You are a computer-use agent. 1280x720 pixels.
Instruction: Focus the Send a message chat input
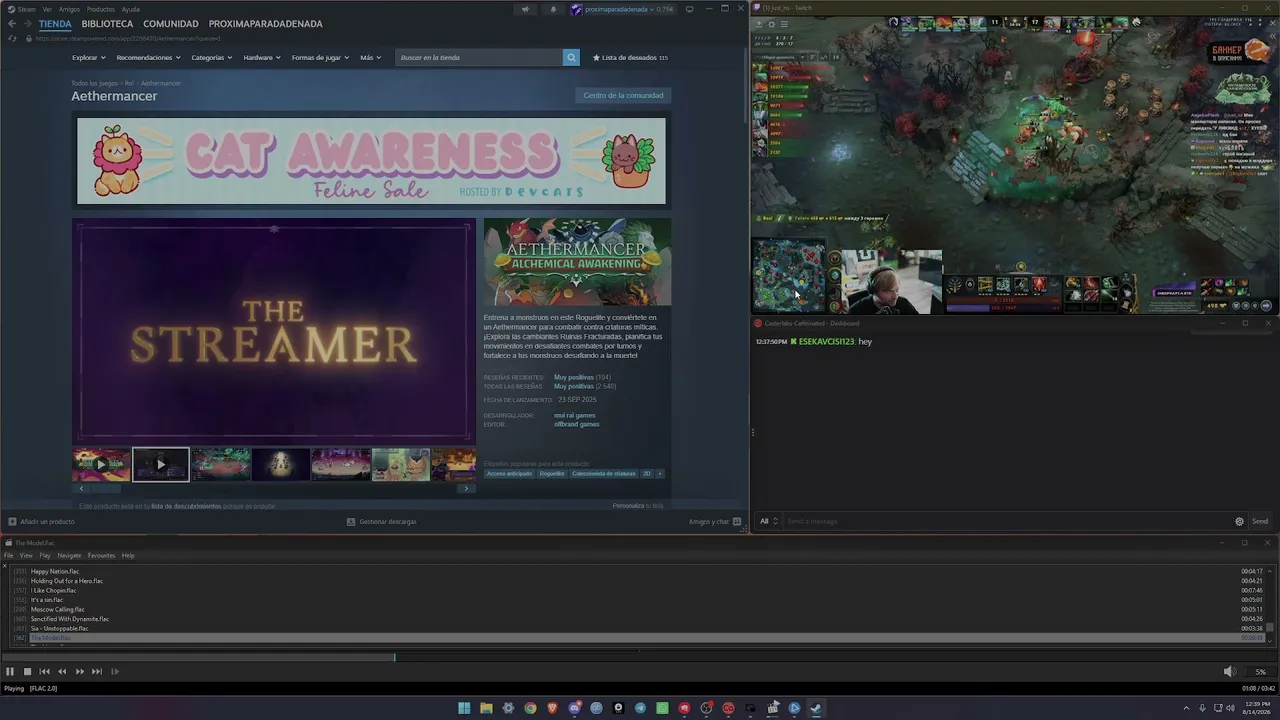click(x=1007, y=521)
